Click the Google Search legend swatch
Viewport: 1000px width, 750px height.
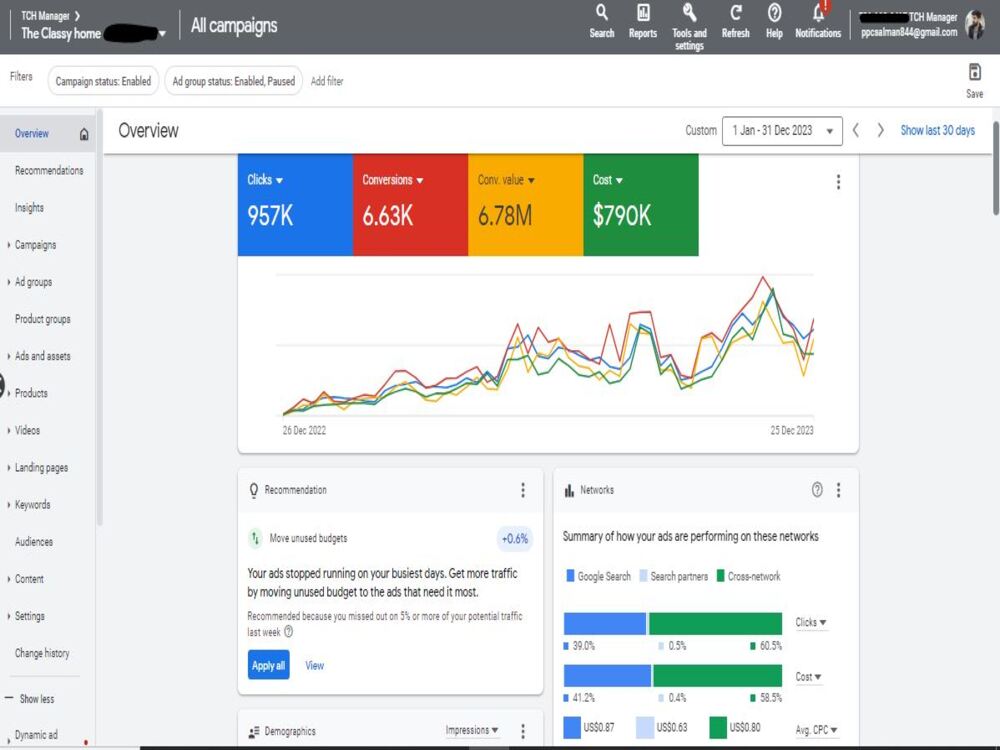tap(570, 576)
